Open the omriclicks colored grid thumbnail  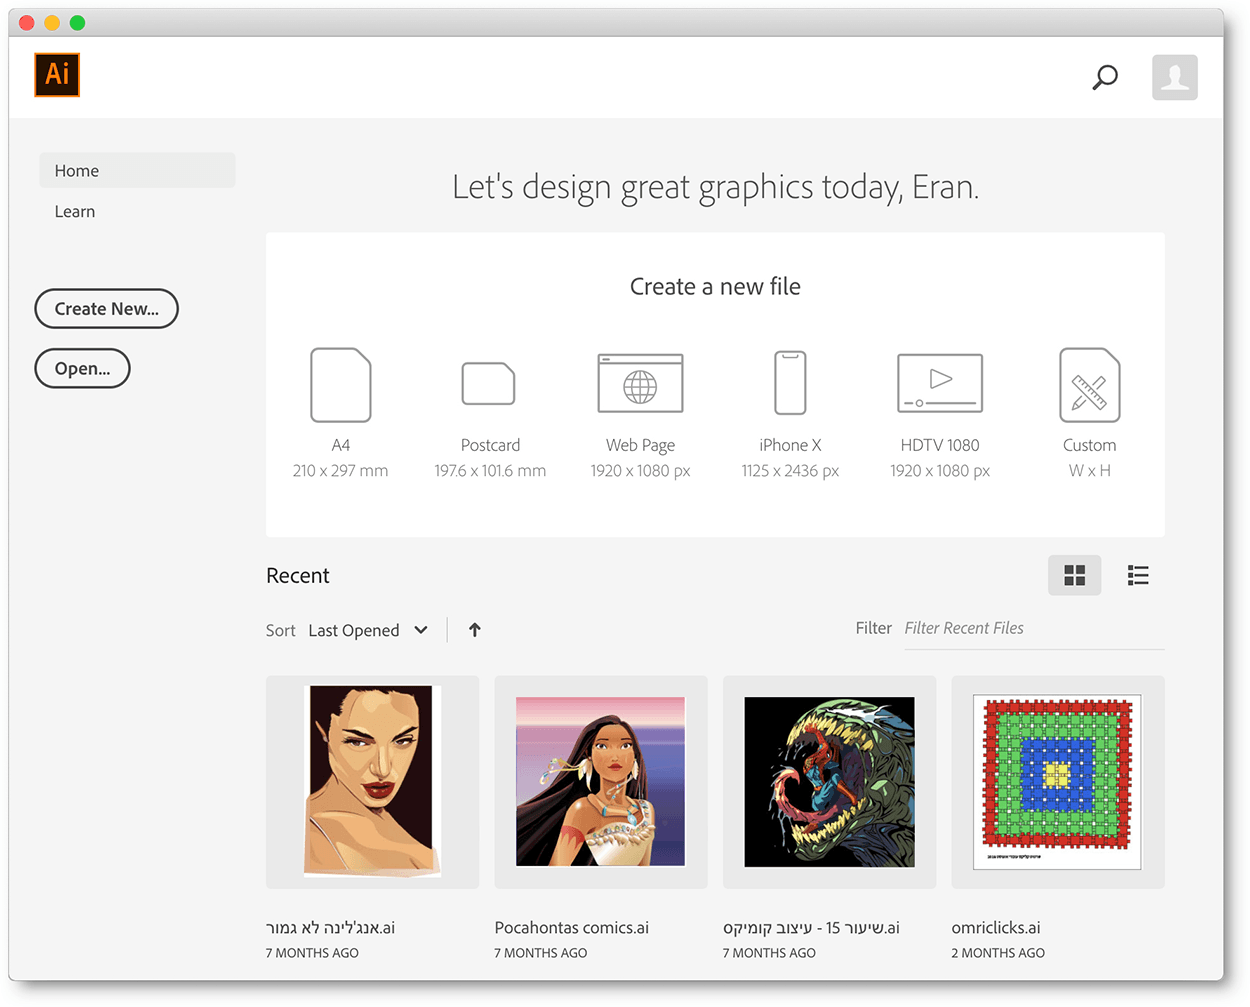(x=1058, y=782)
